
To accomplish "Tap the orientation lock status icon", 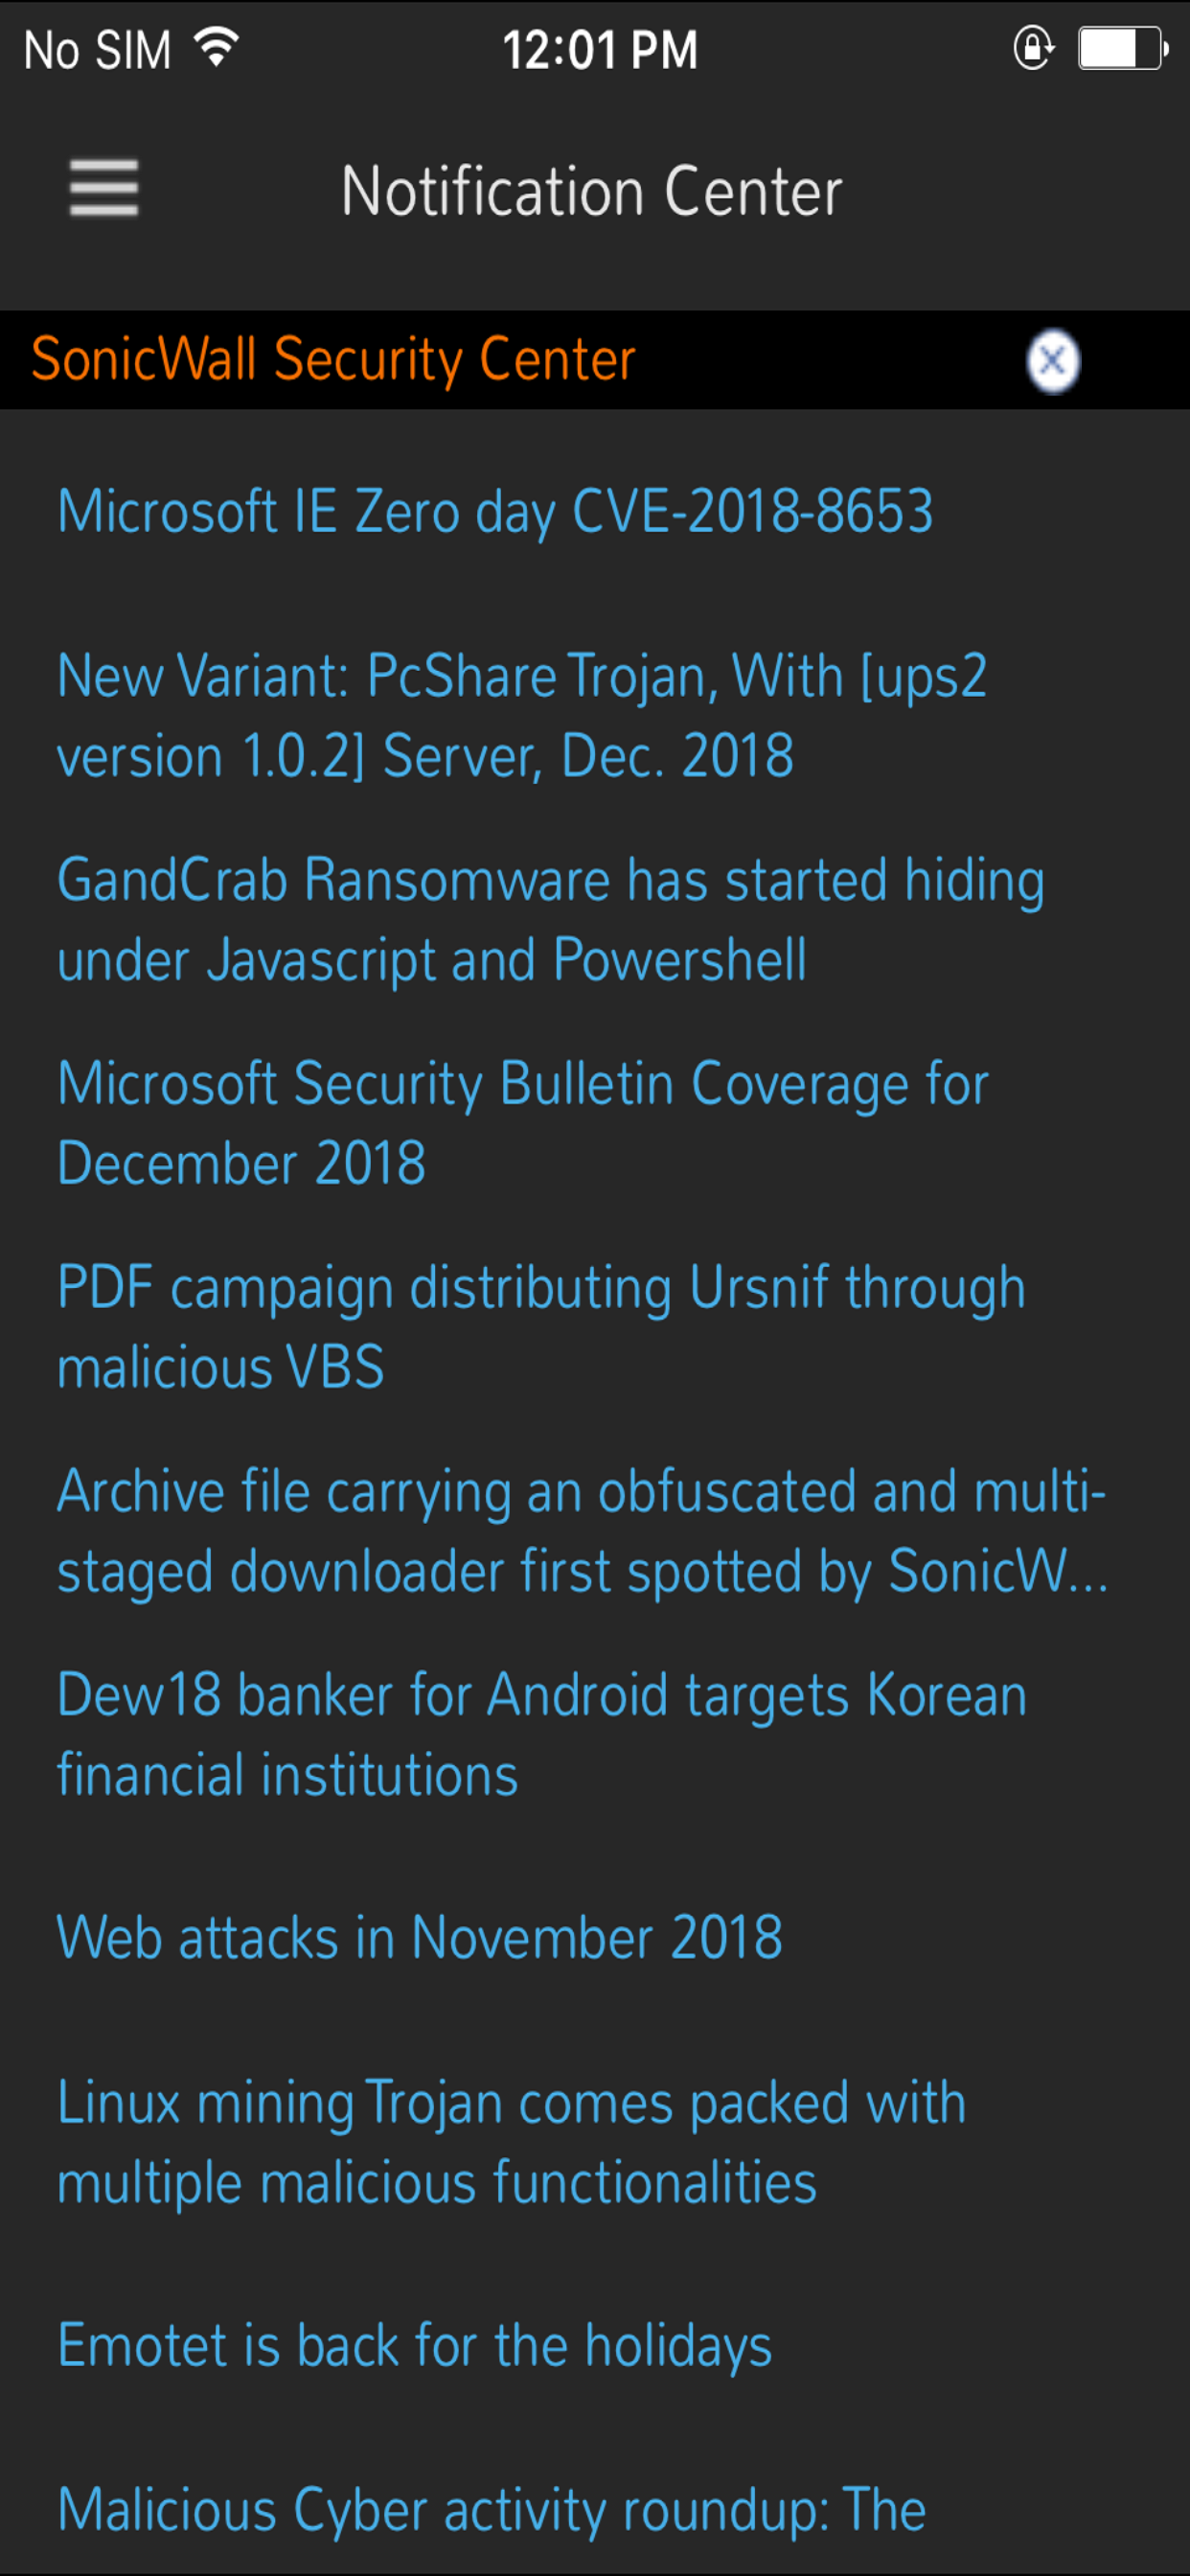I will click(1032, 47).
